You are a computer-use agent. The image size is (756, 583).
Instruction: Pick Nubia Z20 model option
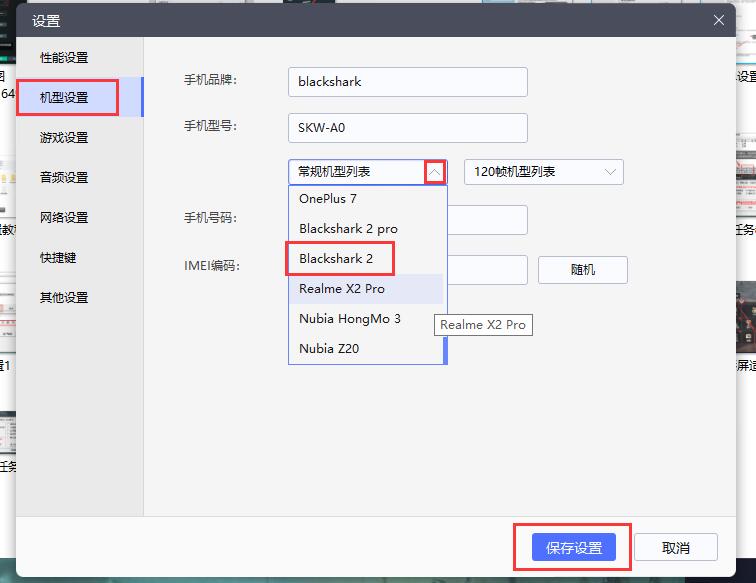[366, 349]
